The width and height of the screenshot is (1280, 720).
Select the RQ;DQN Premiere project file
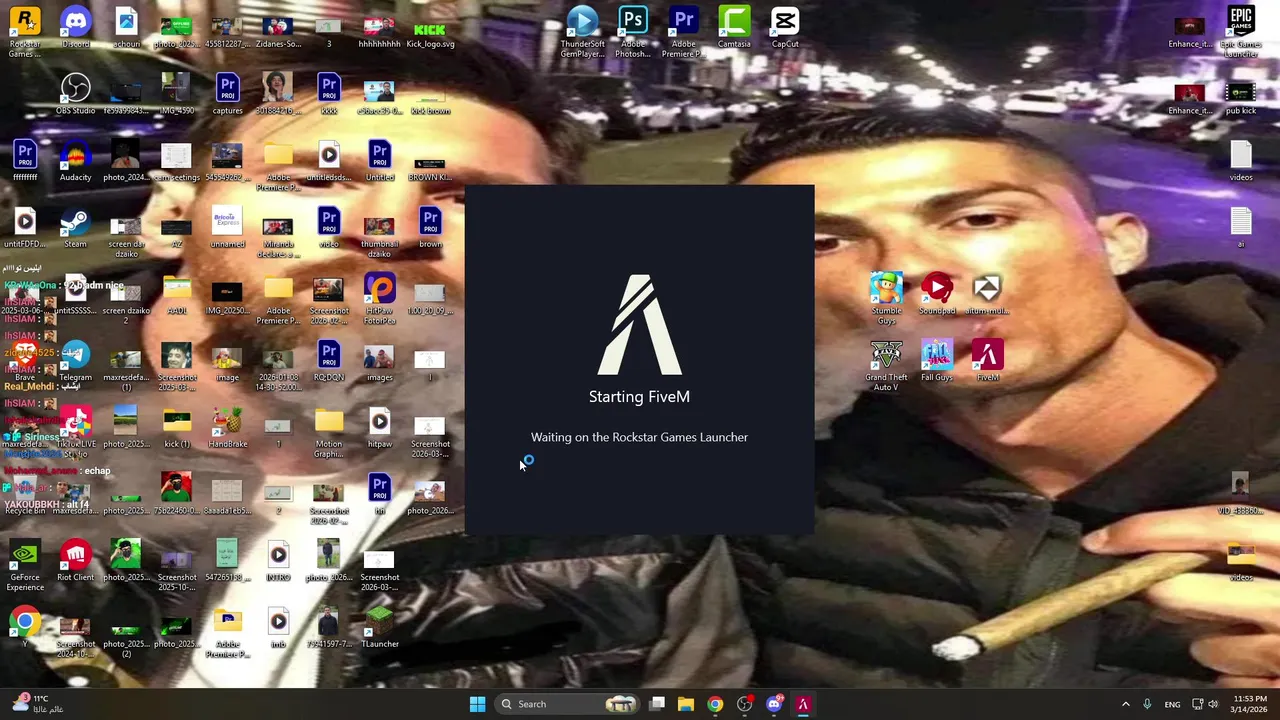pos(329,362)
